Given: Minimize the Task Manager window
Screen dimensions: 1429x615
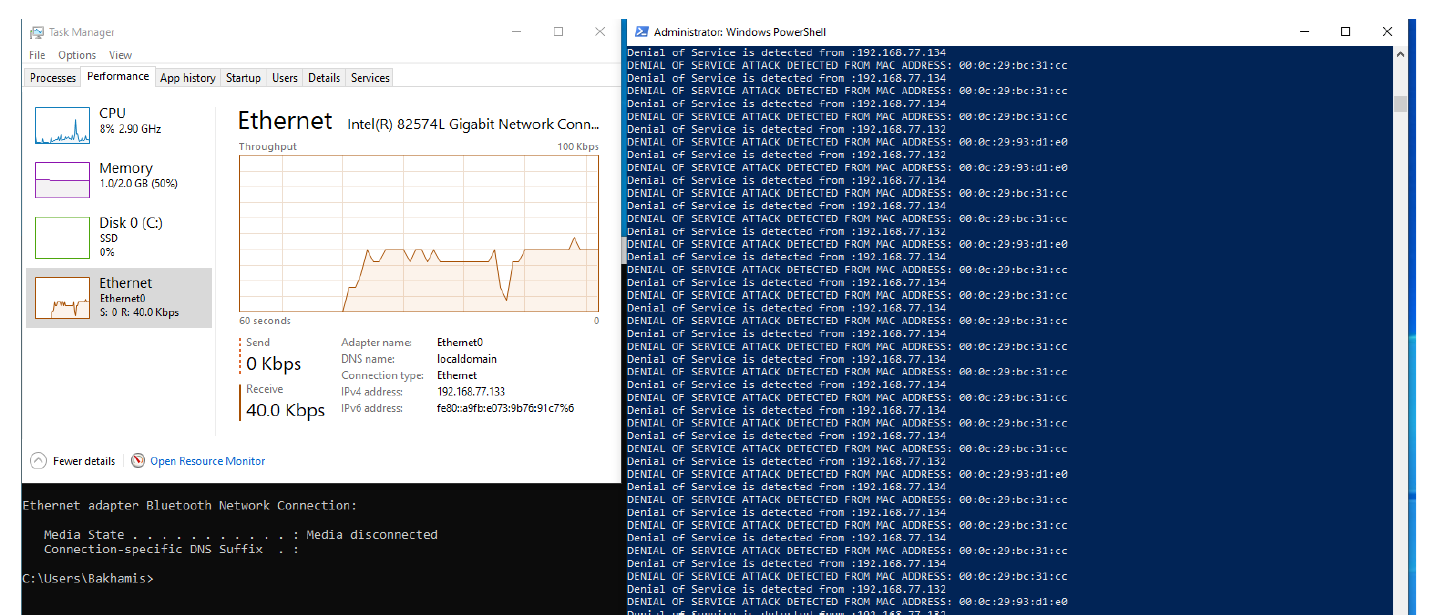Looking at the screenshot, I should (x=517, y=31).
